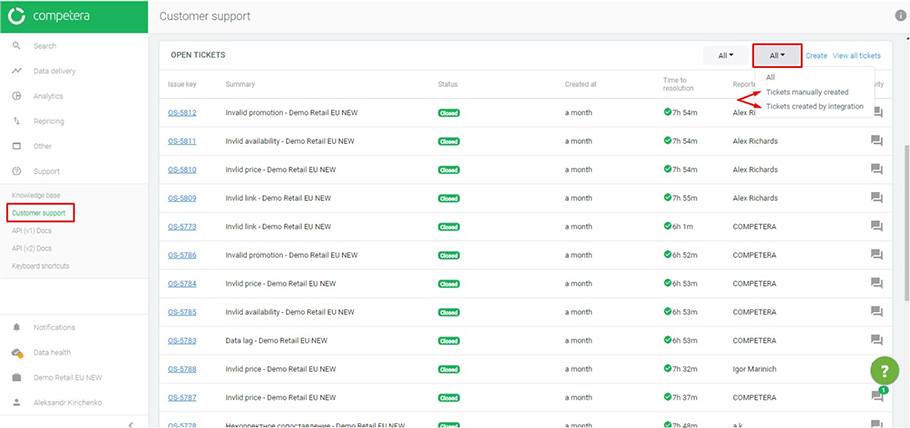The height and width of the screenshot is (428, 910).
Task: Open ticket OS-5809
Action: point(182,198)
